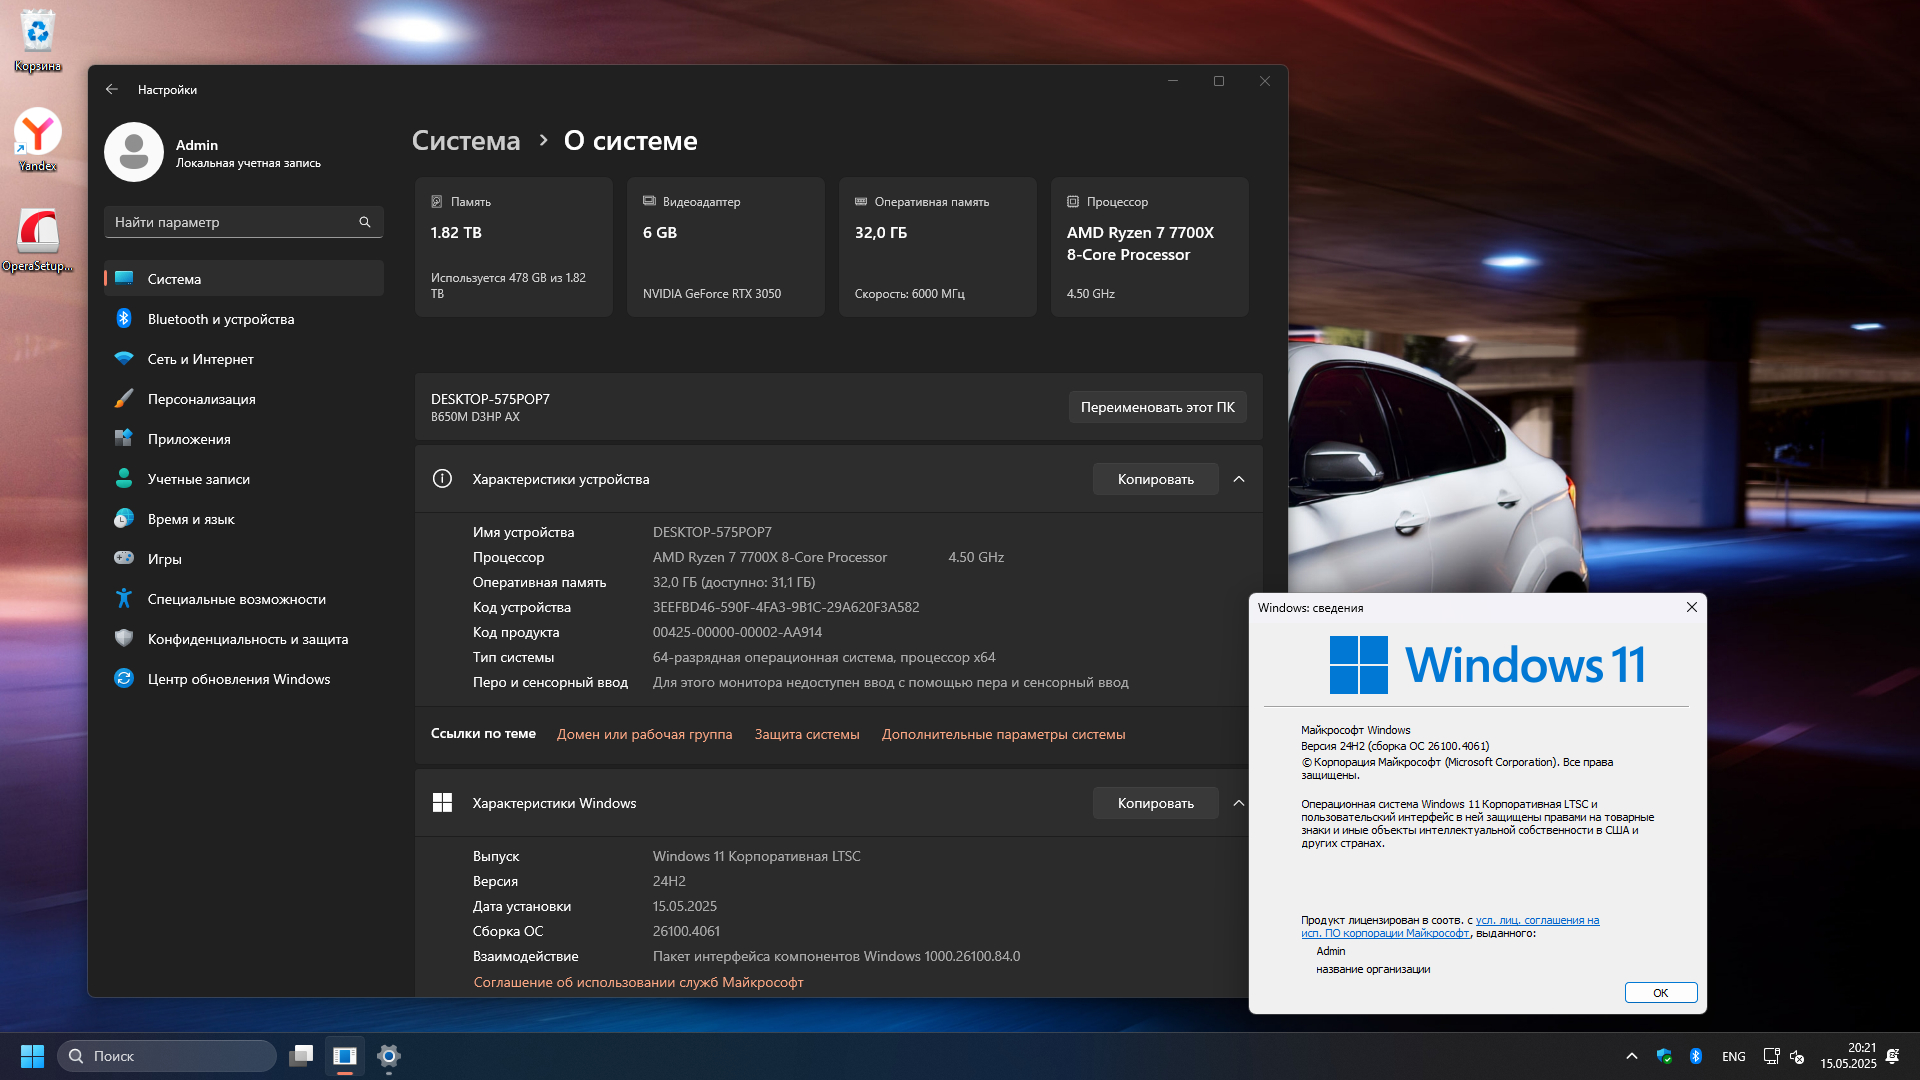This screenshot has height=1080, width=1920.
Task: Click the Специальные возможности accessibility icon
Action: point(124,598)
